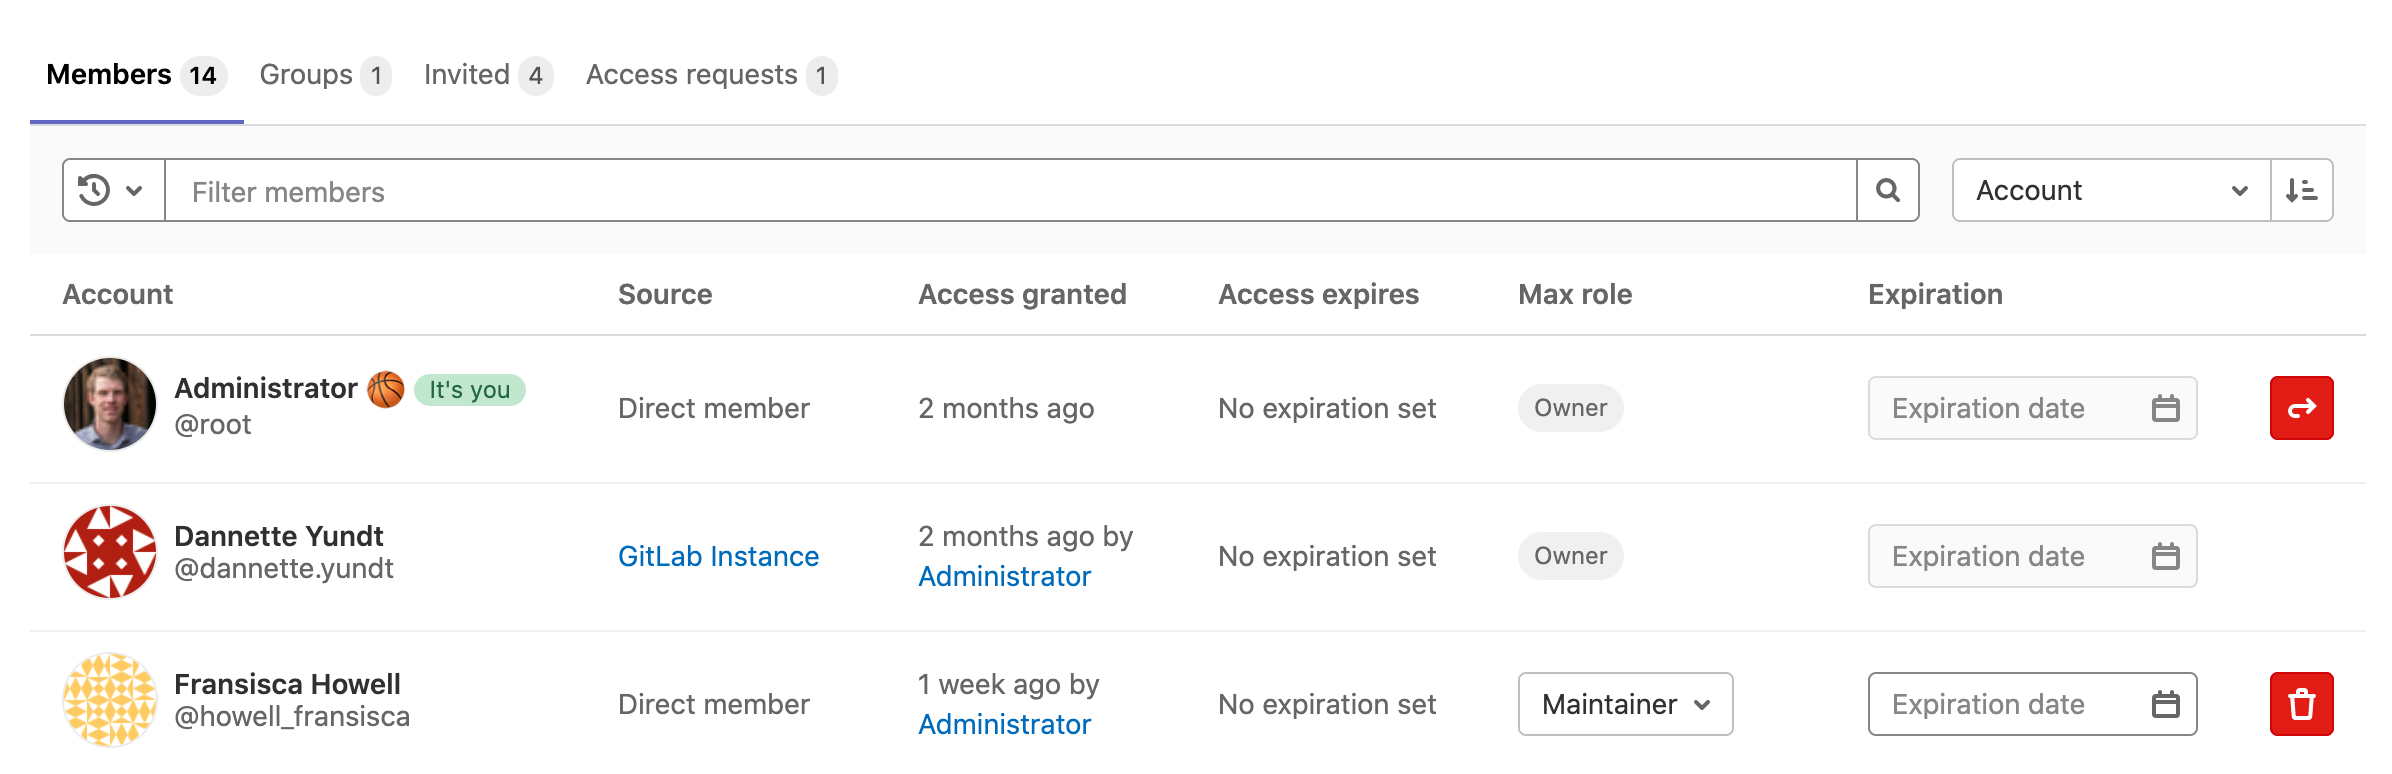This screenshot has height=774, width=2392.
Task: Open the calendar picker in Administrator's expiration field
Action: [2166, 408]
